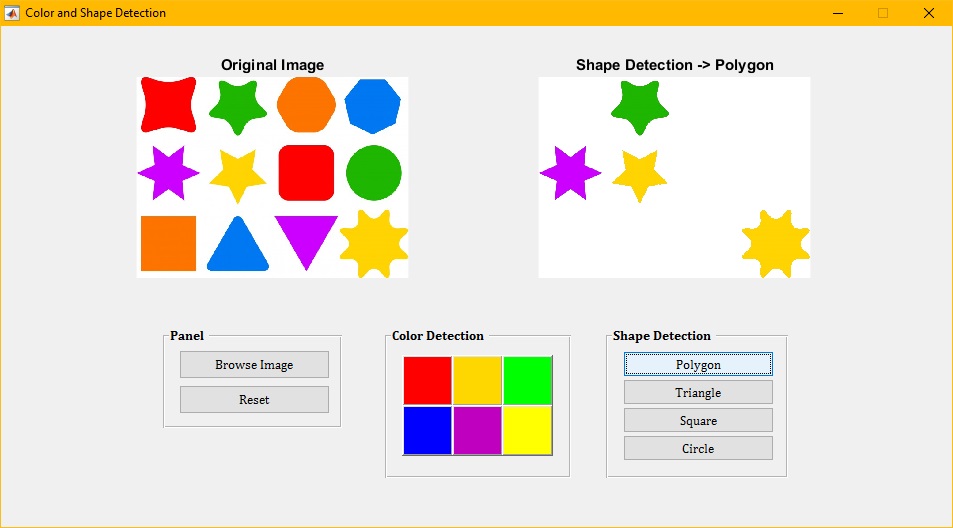The width and height of the screenshot is (953, 528).
Task: Click the orange square in Original Image
Action: click(x=168, y=243)
